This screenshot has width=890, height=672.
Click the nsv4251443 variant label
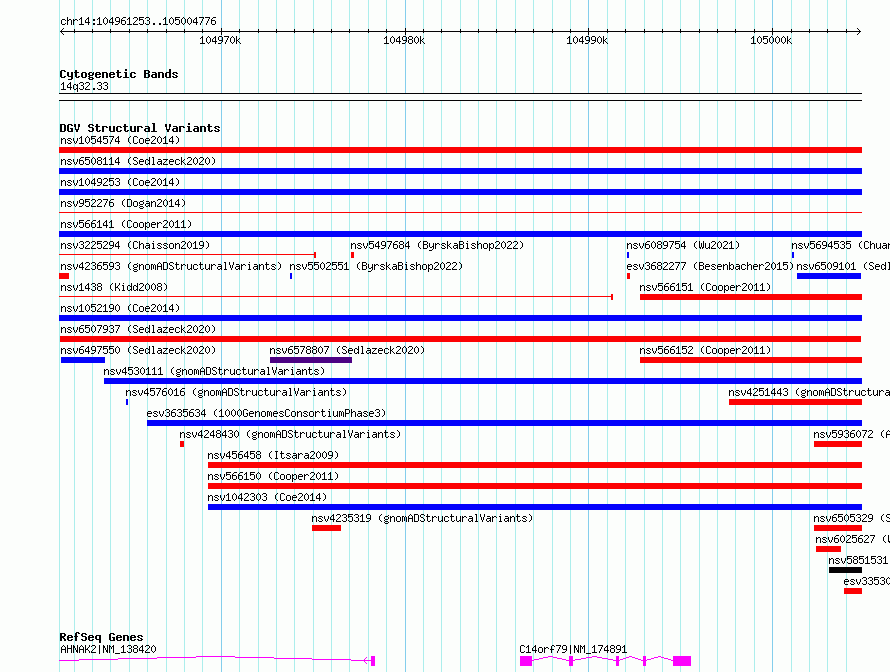click(x=809, y=392)
